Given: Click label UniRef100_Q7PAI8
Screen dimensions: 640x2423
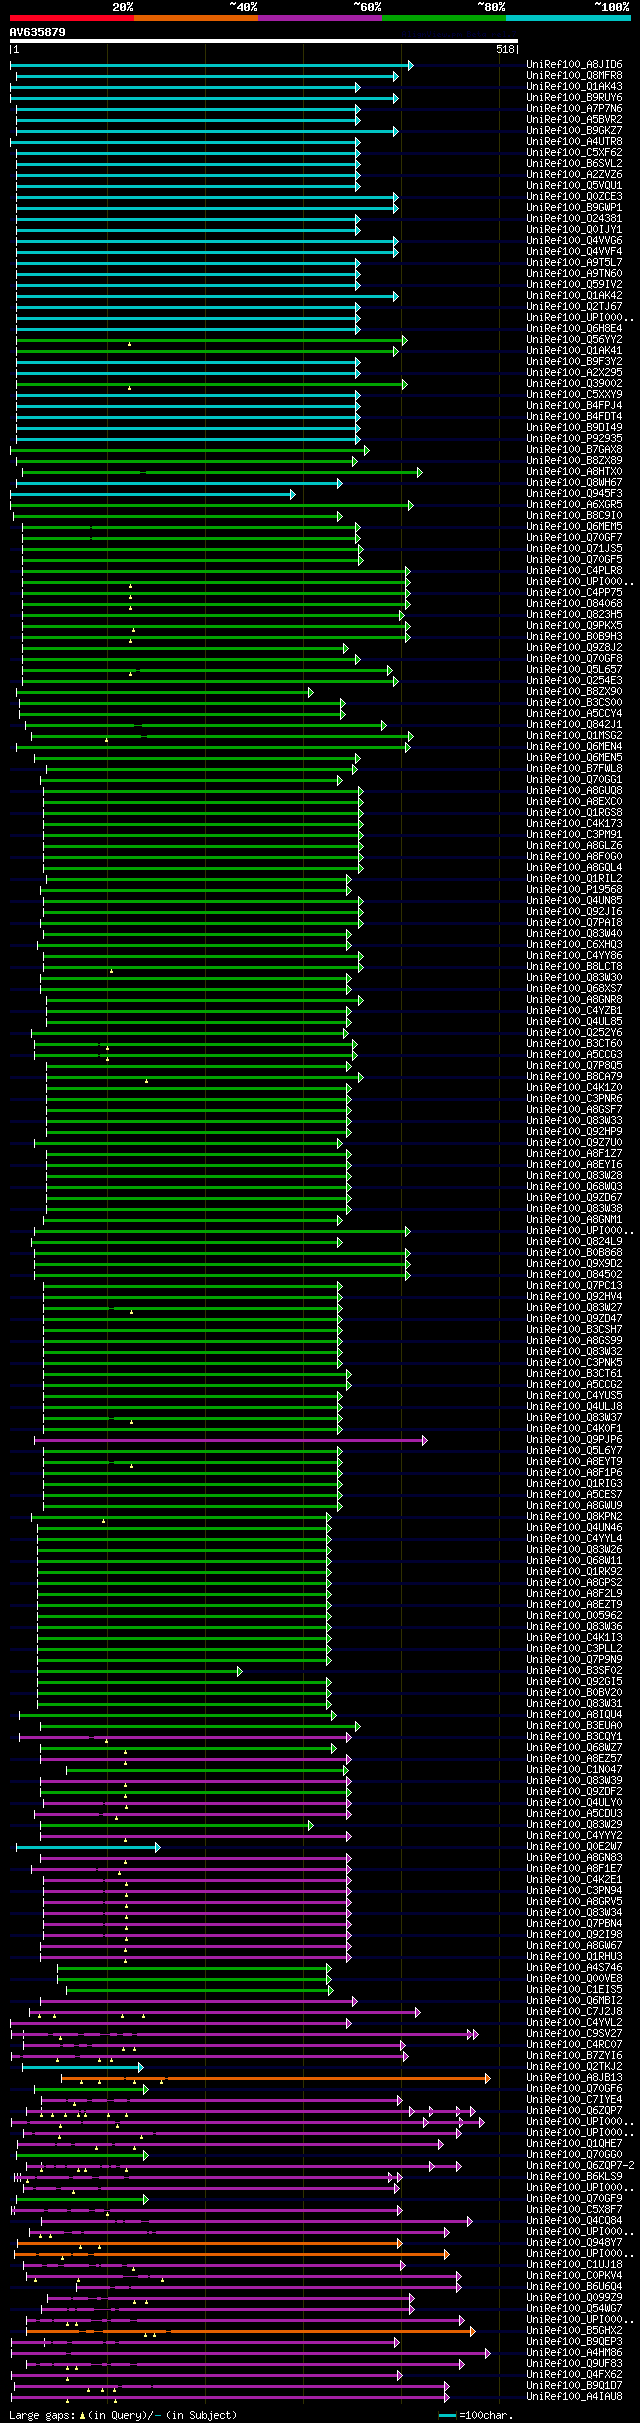Looking at the screenshot, I should 574,923.
